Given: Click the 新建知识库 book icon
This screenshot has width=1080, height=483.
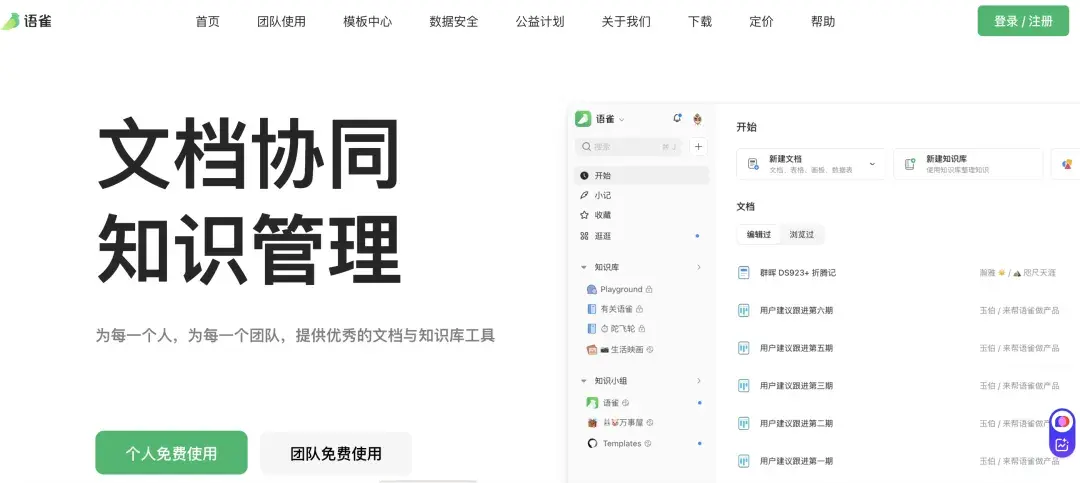Looking at the screenshot, I should tap(909, 164).
